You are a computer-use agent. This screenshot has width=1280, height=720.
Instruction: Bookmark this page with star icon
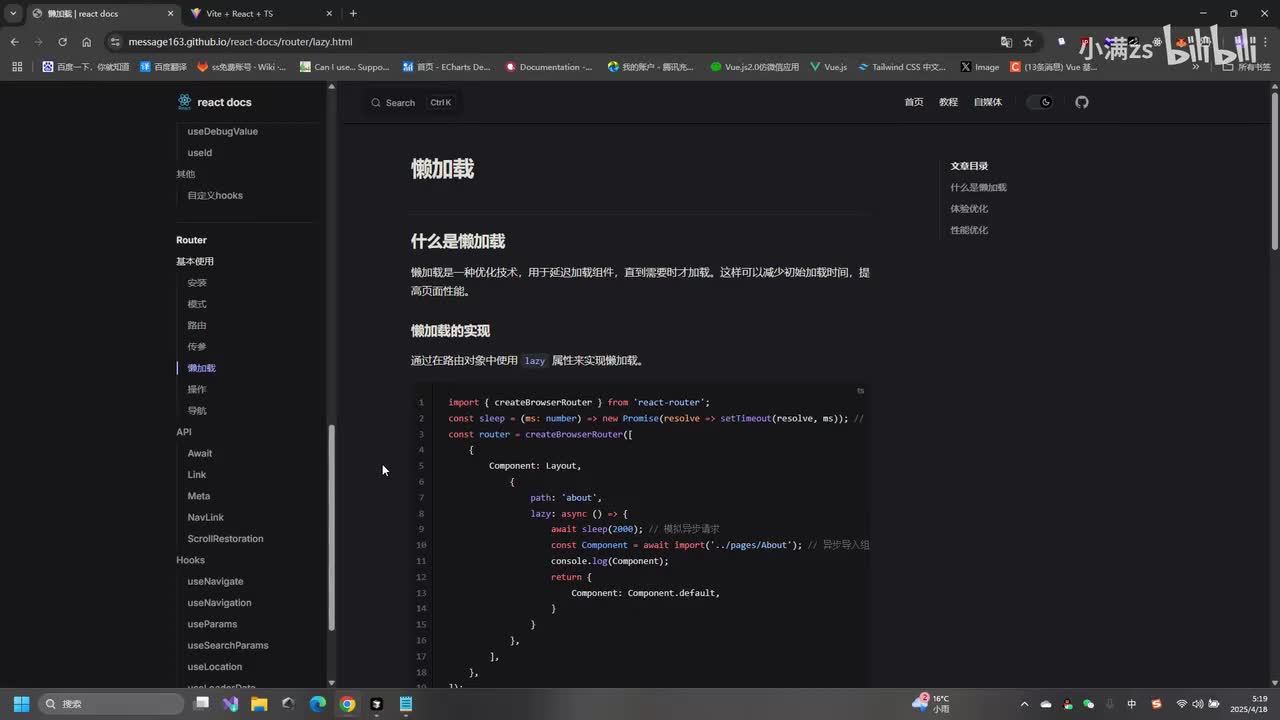(1027, 42)
